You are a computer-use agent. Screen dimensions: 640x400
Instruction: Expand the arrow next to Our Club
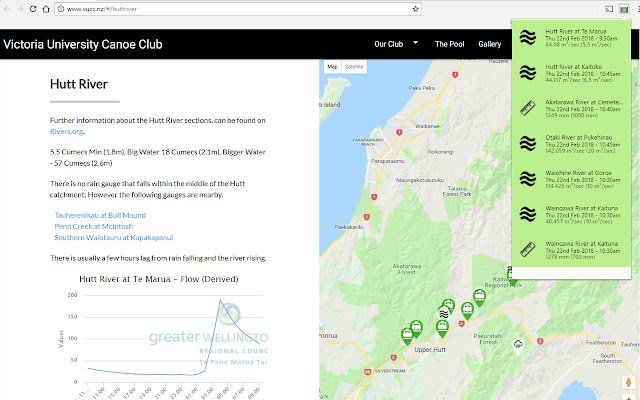(x=416, y=42)
